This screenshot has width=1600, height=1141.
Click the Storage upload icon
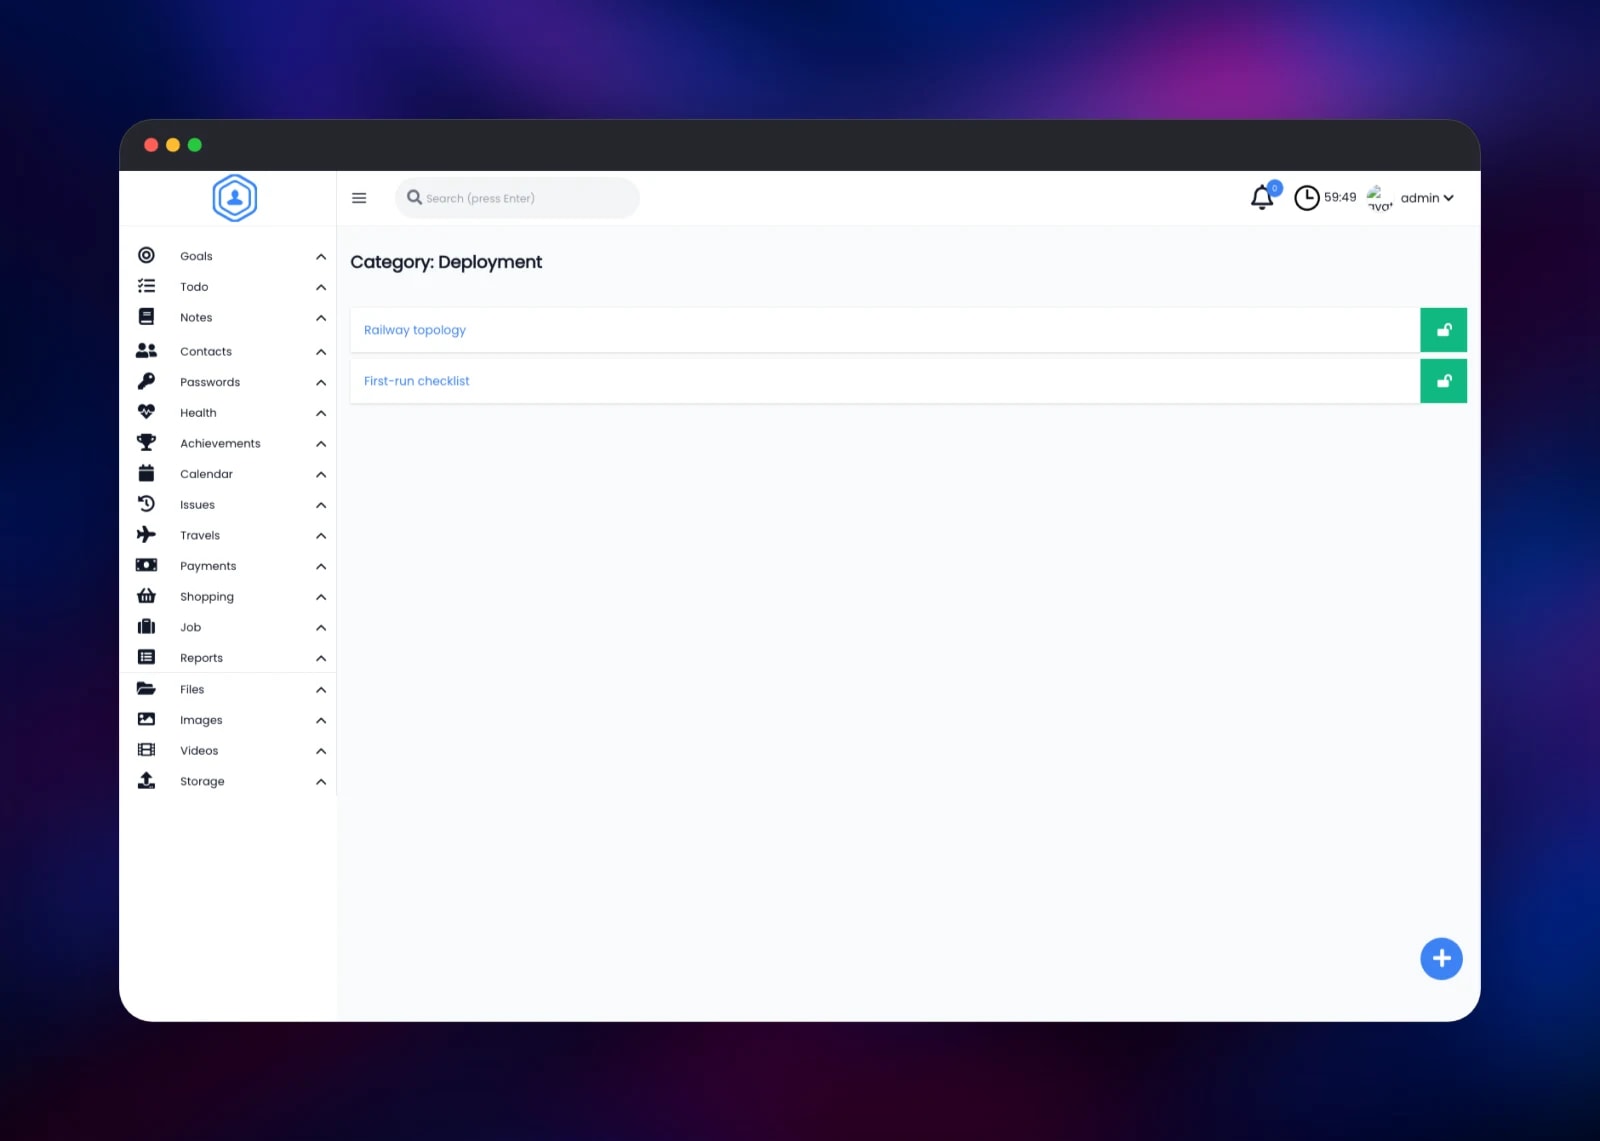(146, 781)
